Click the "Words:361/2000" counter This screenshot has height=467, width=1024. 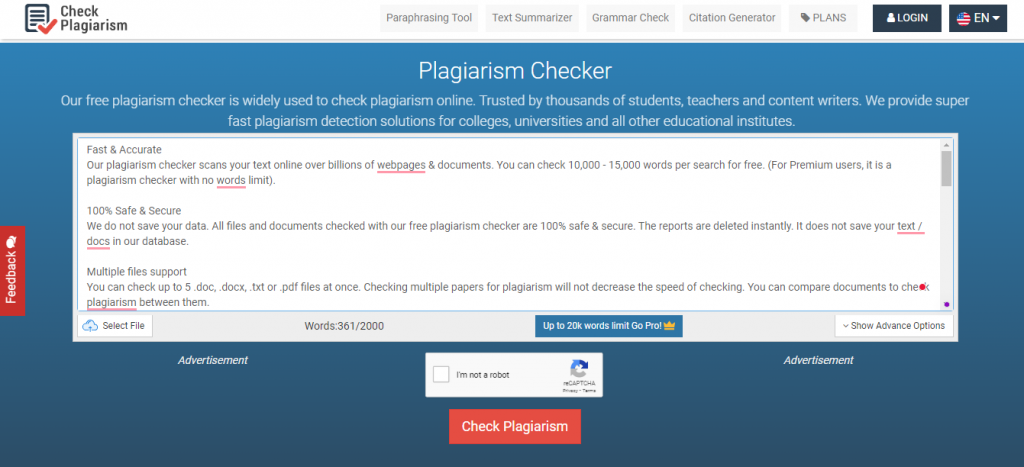tap(344, 325)
